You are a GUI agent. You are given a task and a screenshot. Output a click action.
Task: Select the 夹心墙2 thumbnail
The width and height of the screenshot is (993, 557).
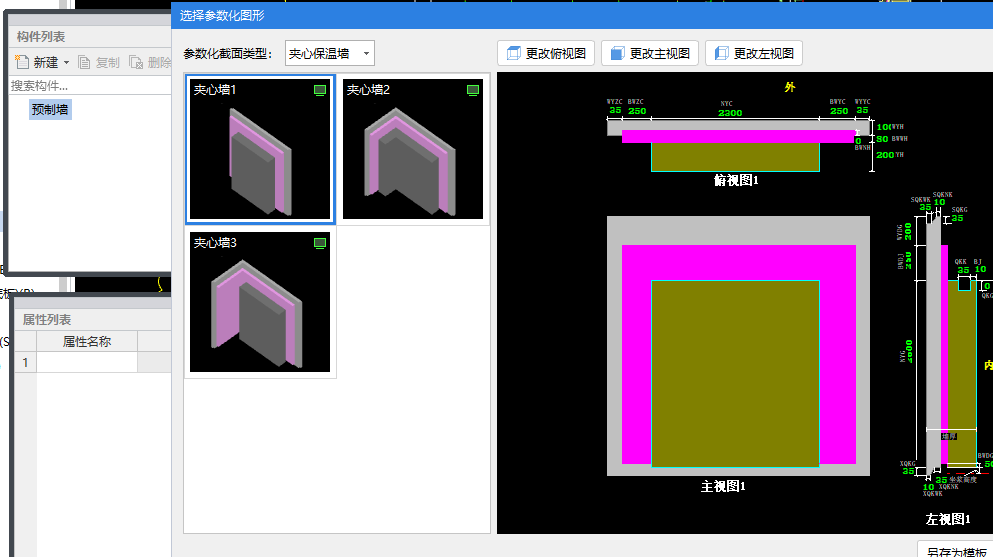pyautogui.click(x=413, y=149)
